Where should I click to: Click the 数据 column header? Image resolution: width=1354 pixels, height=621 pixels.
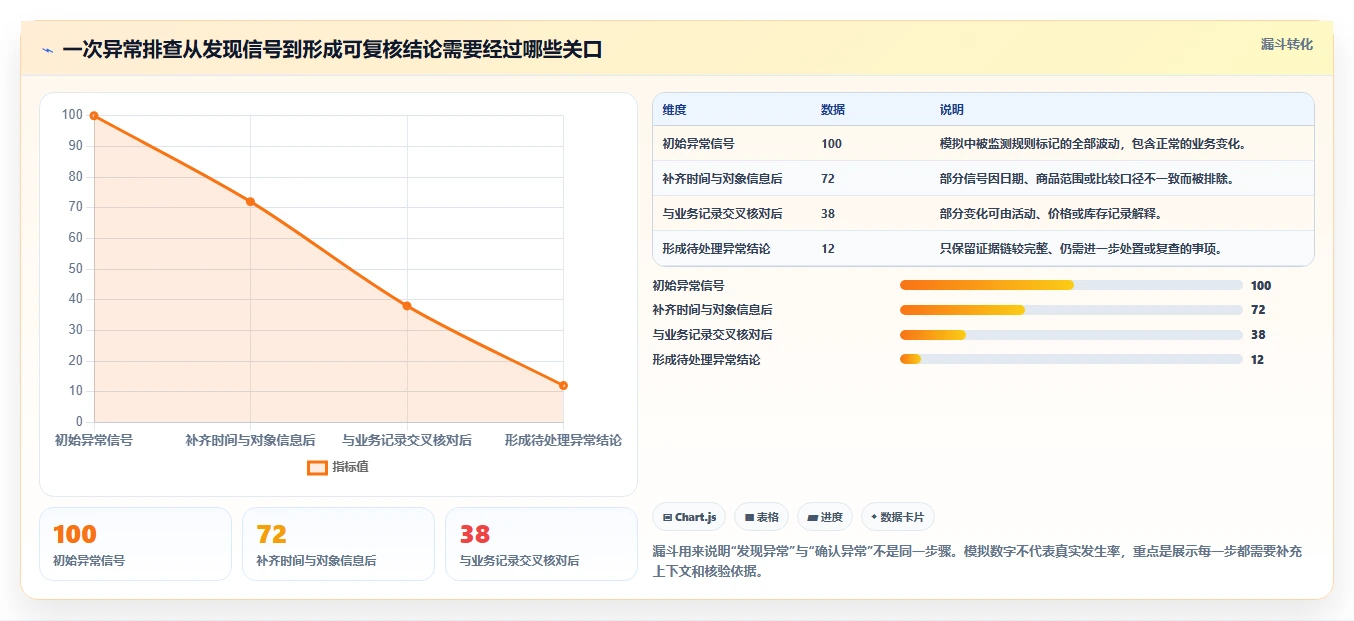(833, 110)
